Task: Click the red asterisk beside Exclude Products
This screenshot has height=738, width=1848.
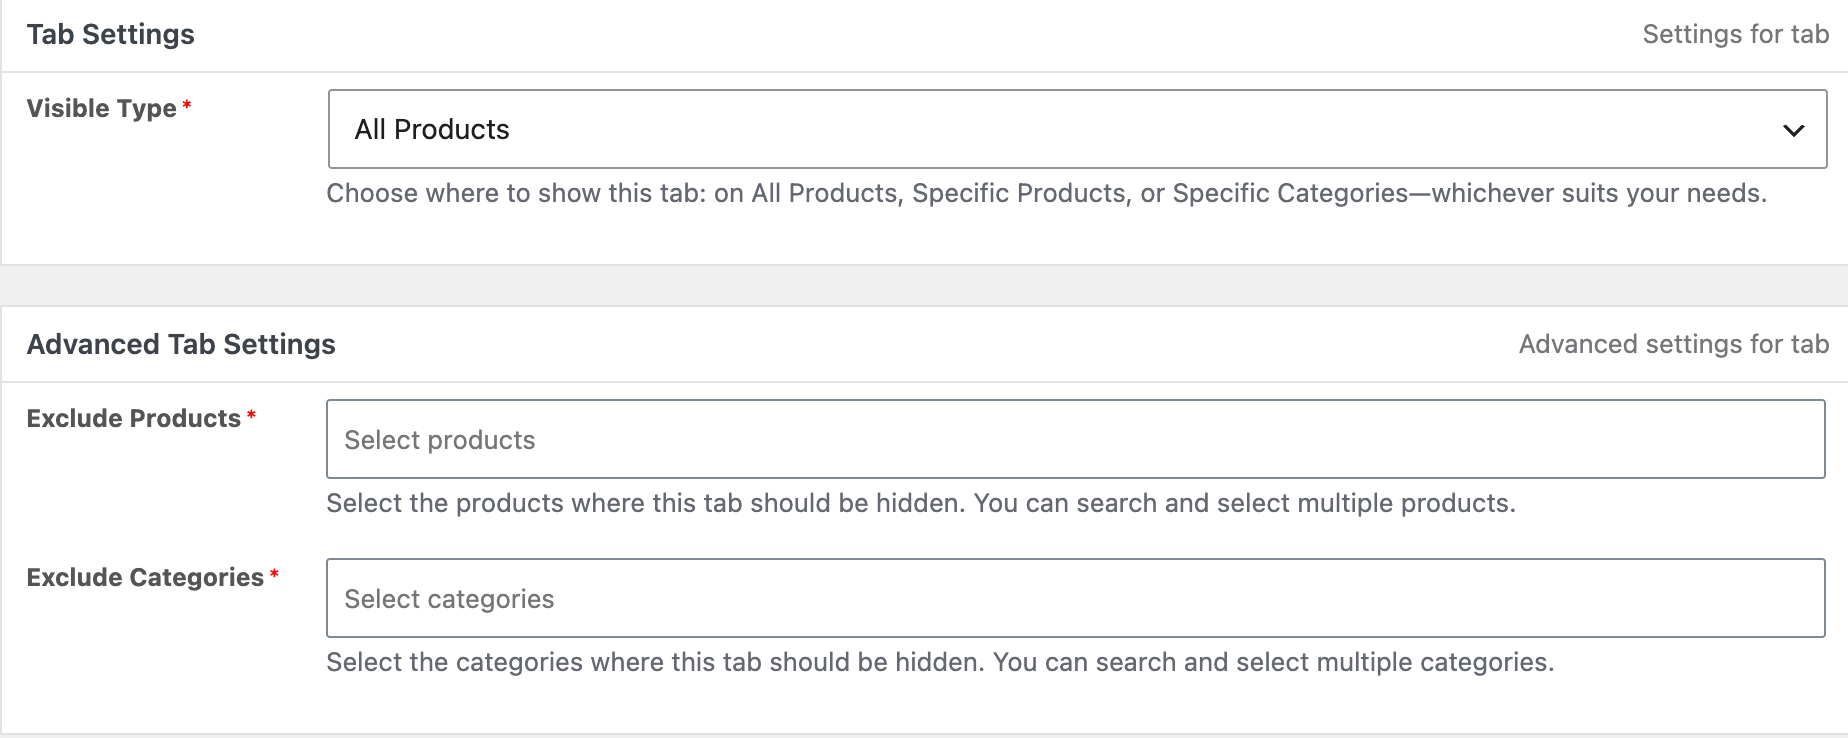Action: [x=251, y=414]
